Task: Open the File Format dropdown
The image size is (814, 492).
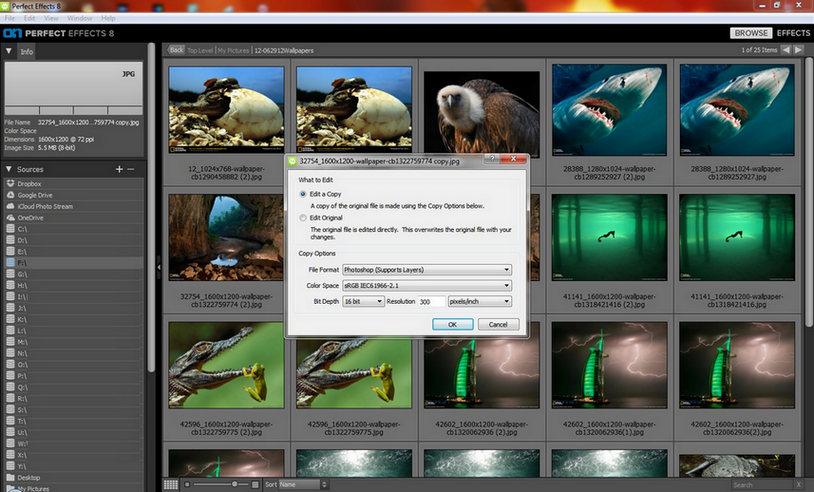Action: (x=426, y=269)
